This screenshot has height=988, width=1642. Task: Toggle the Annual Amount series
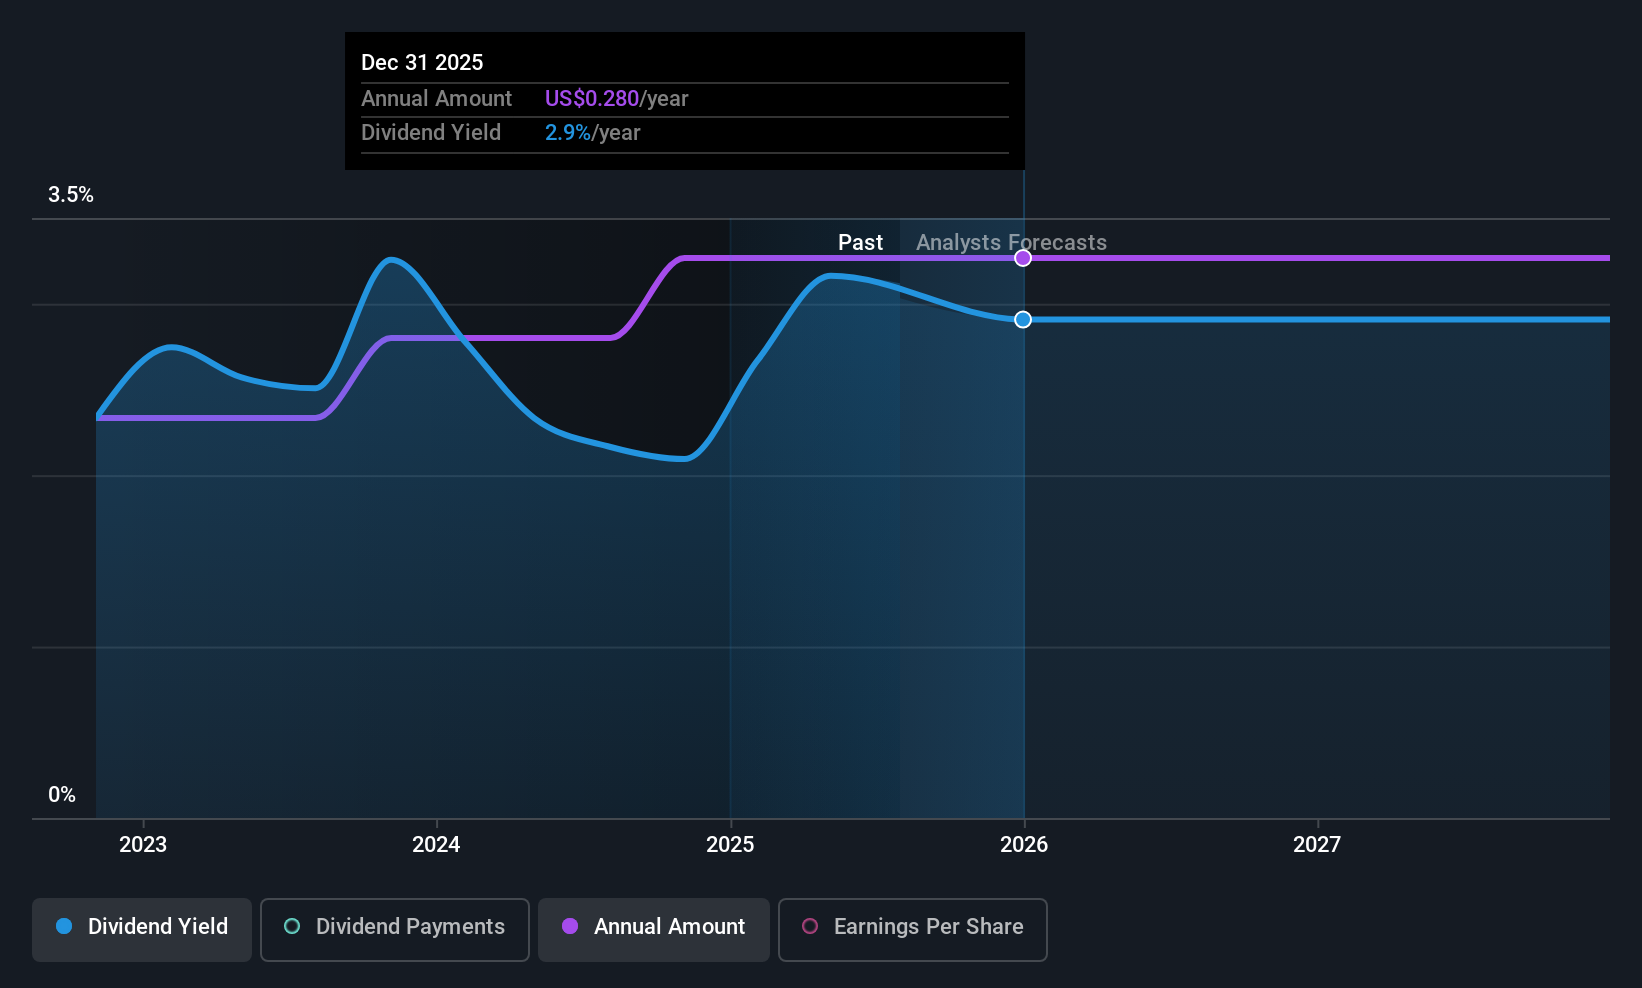pyautogui.click(x=654, y=929)
